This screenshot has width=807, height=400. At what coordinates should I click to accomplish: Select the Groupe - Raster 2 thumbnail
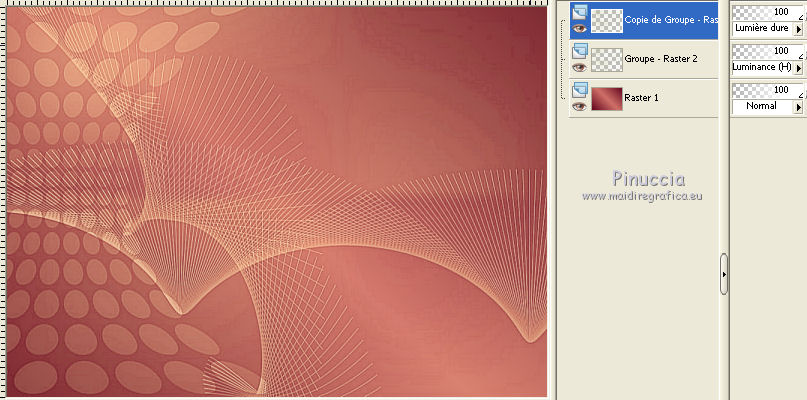[x=607, y=60]
